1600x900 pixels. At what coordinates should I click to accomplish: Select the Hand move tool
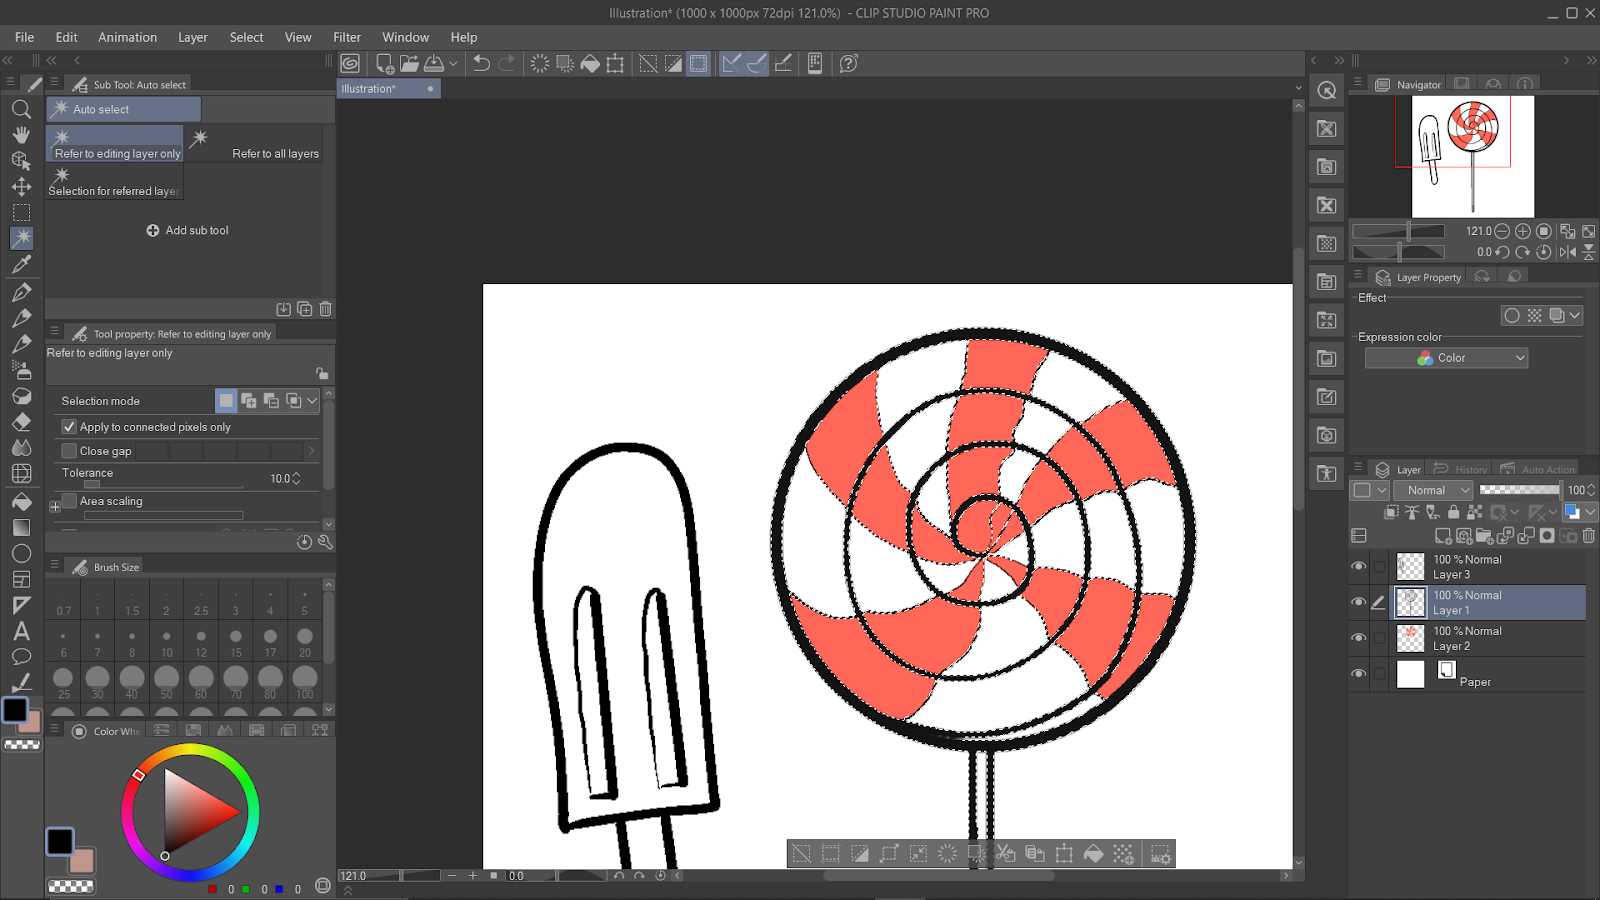(21, 135)
